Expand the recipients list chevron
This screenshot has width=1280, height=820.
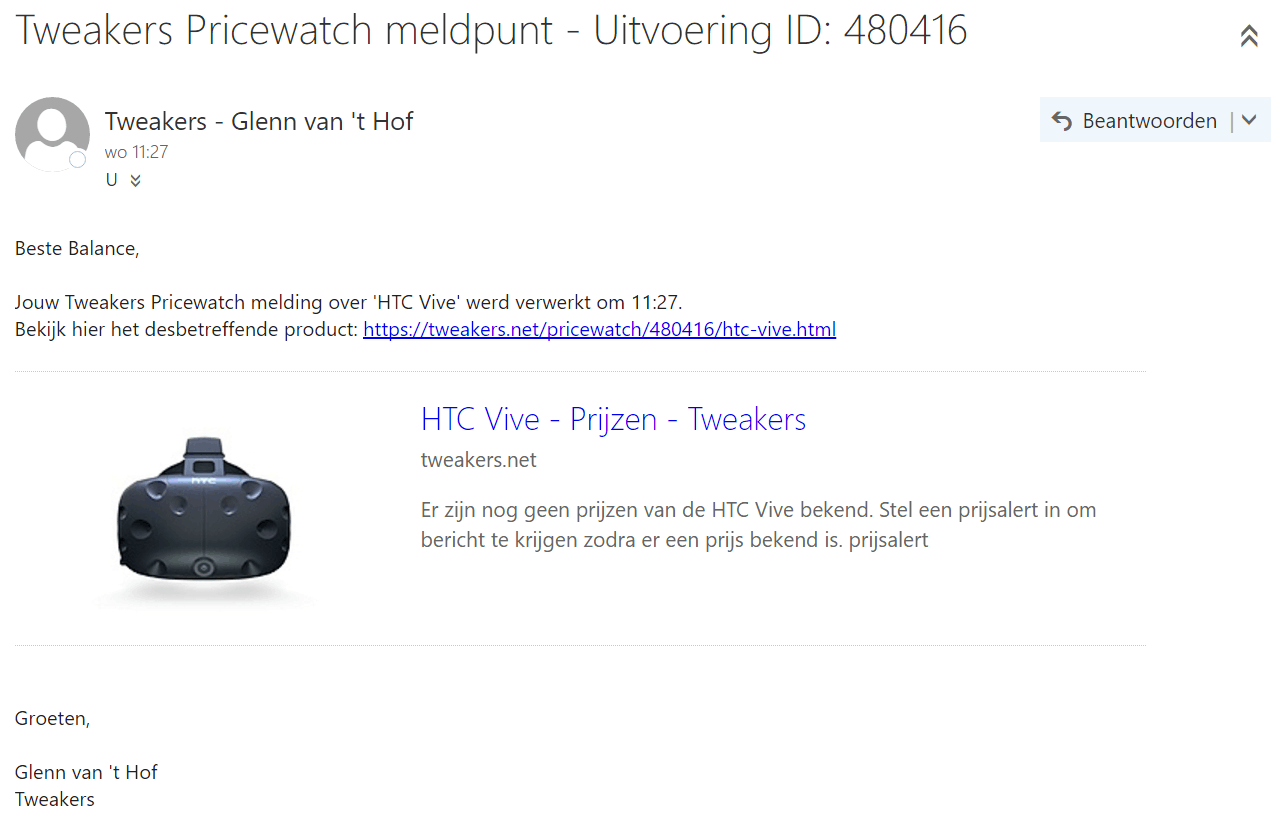point(135,181)
